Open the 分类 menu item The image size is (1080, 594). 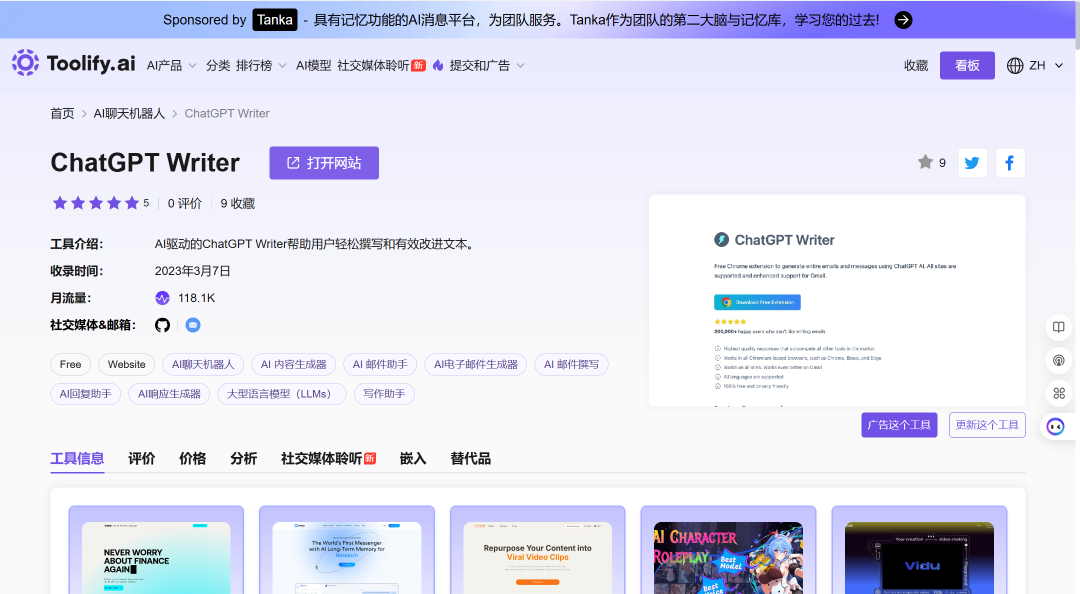(218, 65)
